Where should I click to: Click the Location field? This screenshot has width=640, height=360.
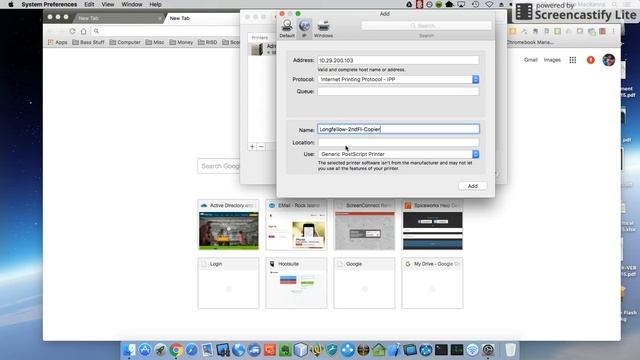tap(398, 142)
